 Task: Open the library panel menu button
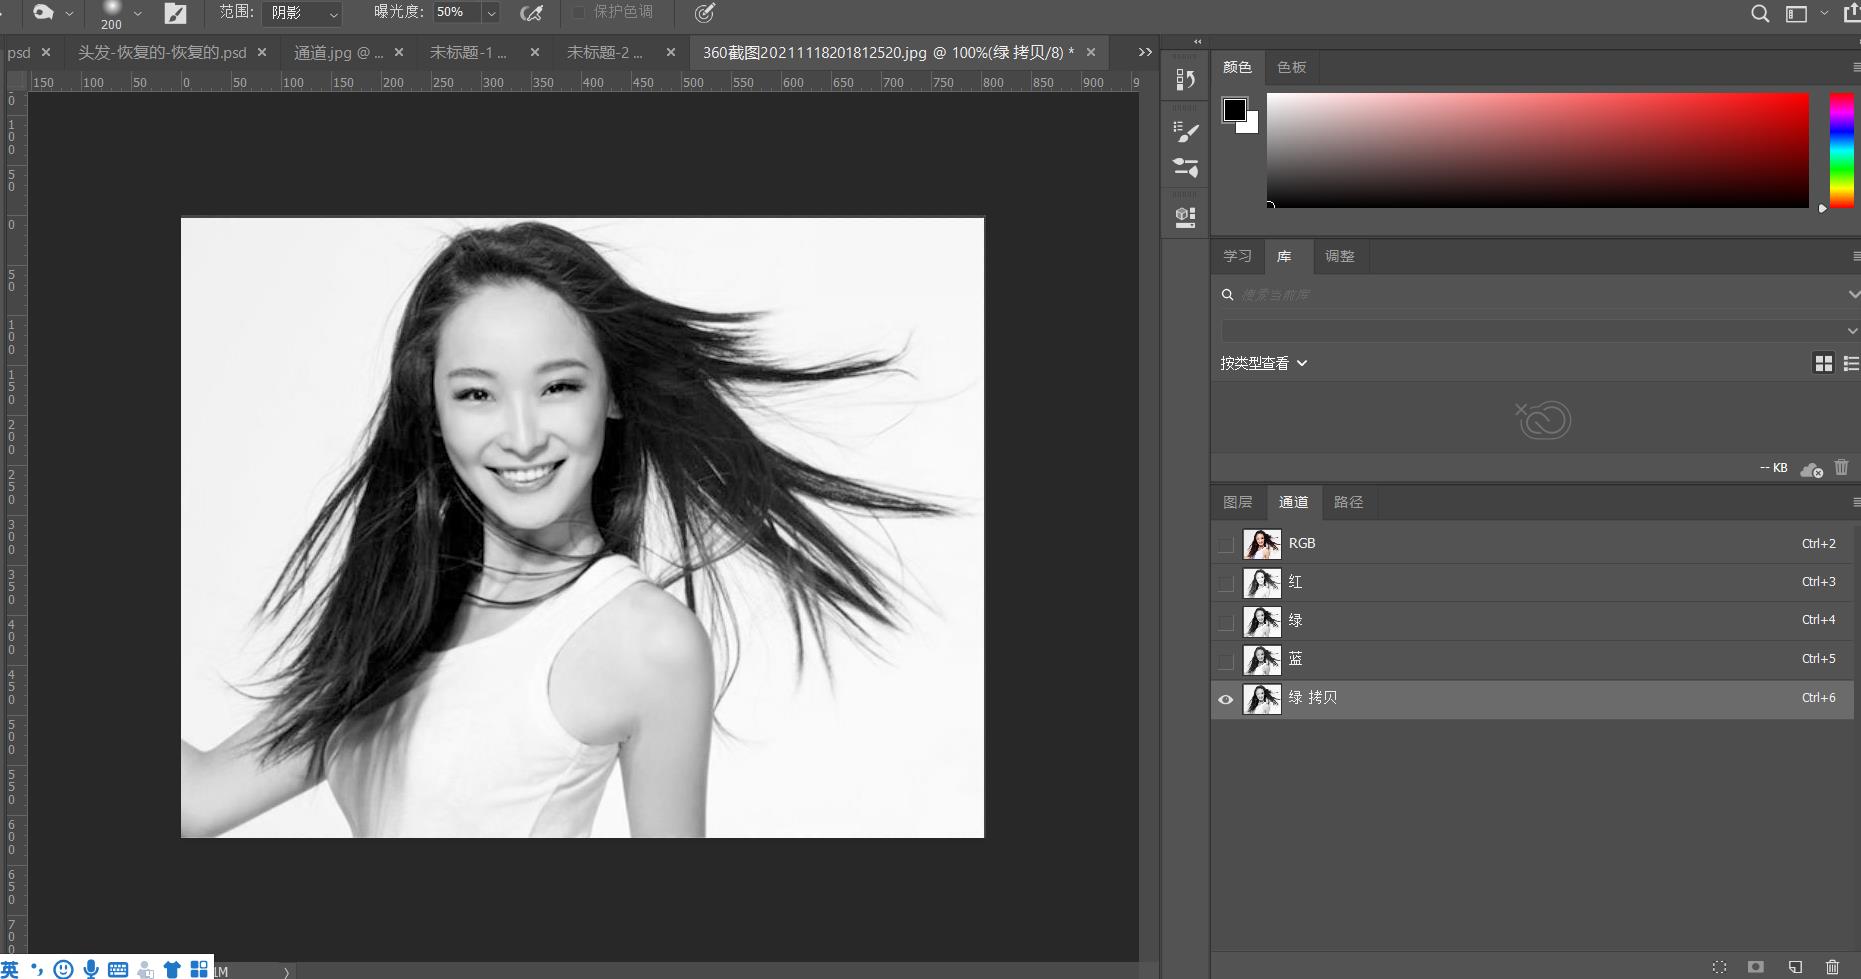[1855, 256]
